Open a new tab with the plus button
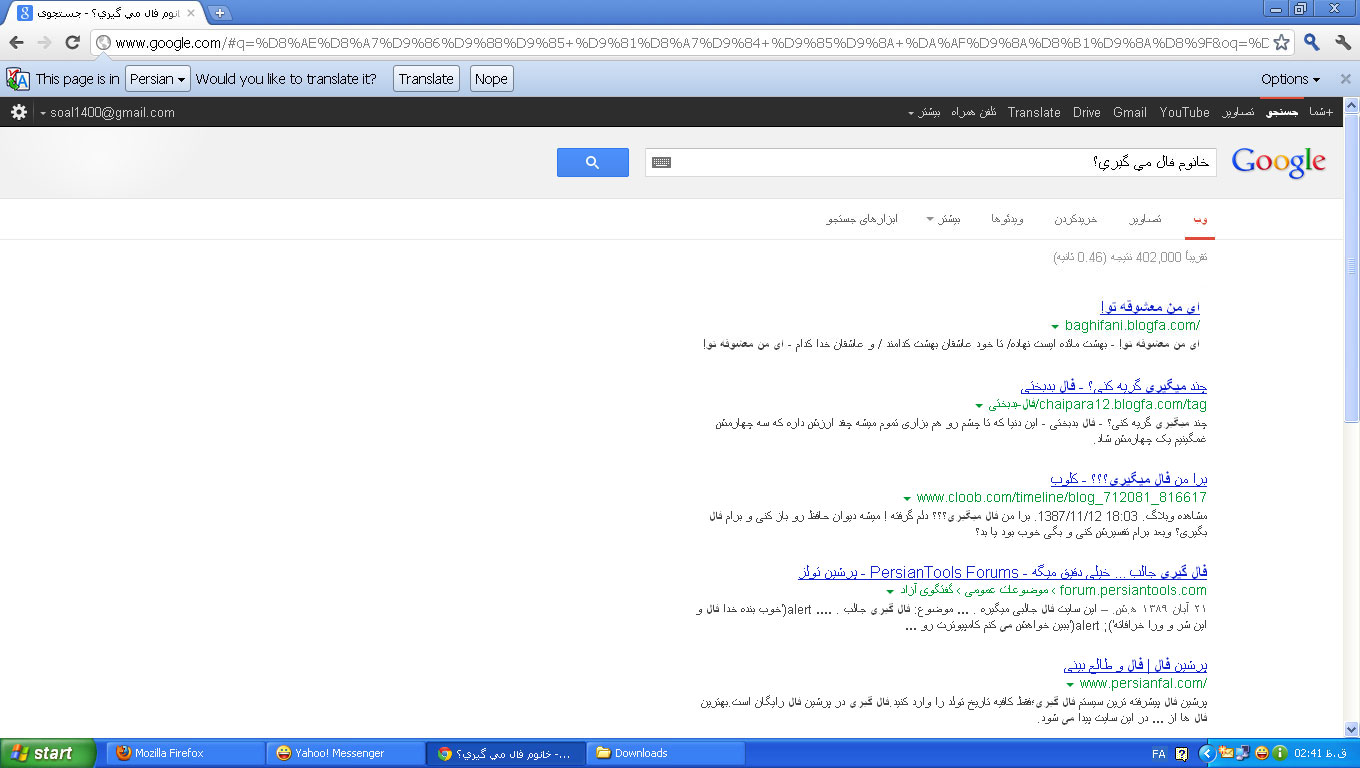This screenshot has height=768, width=1360. (x=220, y=13)
